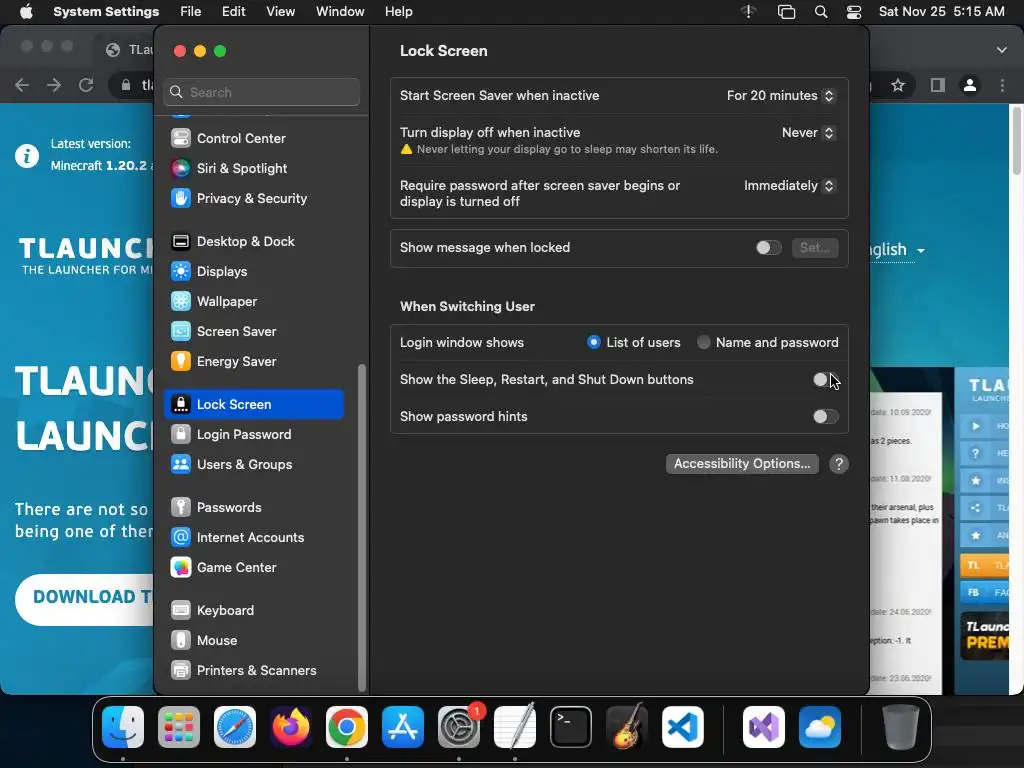Open TextEdit from the Dock

(x=515, y=727)
